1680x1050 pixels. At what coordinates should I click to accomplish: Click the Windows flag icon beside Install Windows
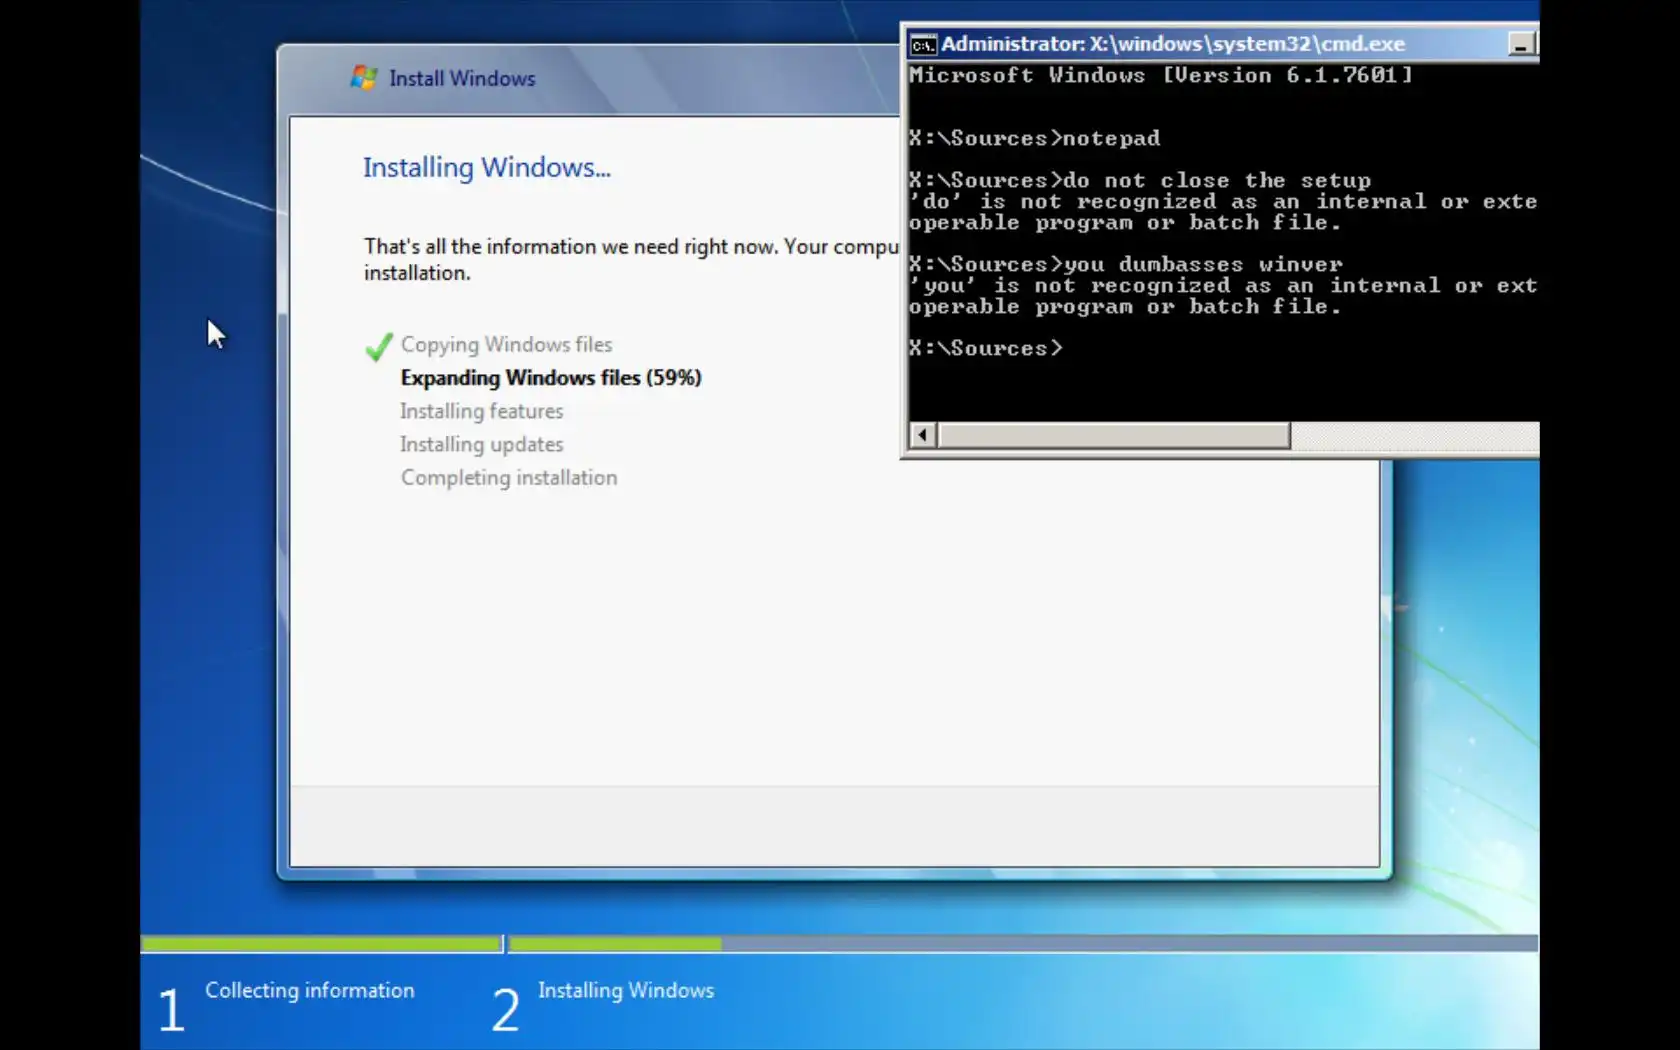coord(364,77)
